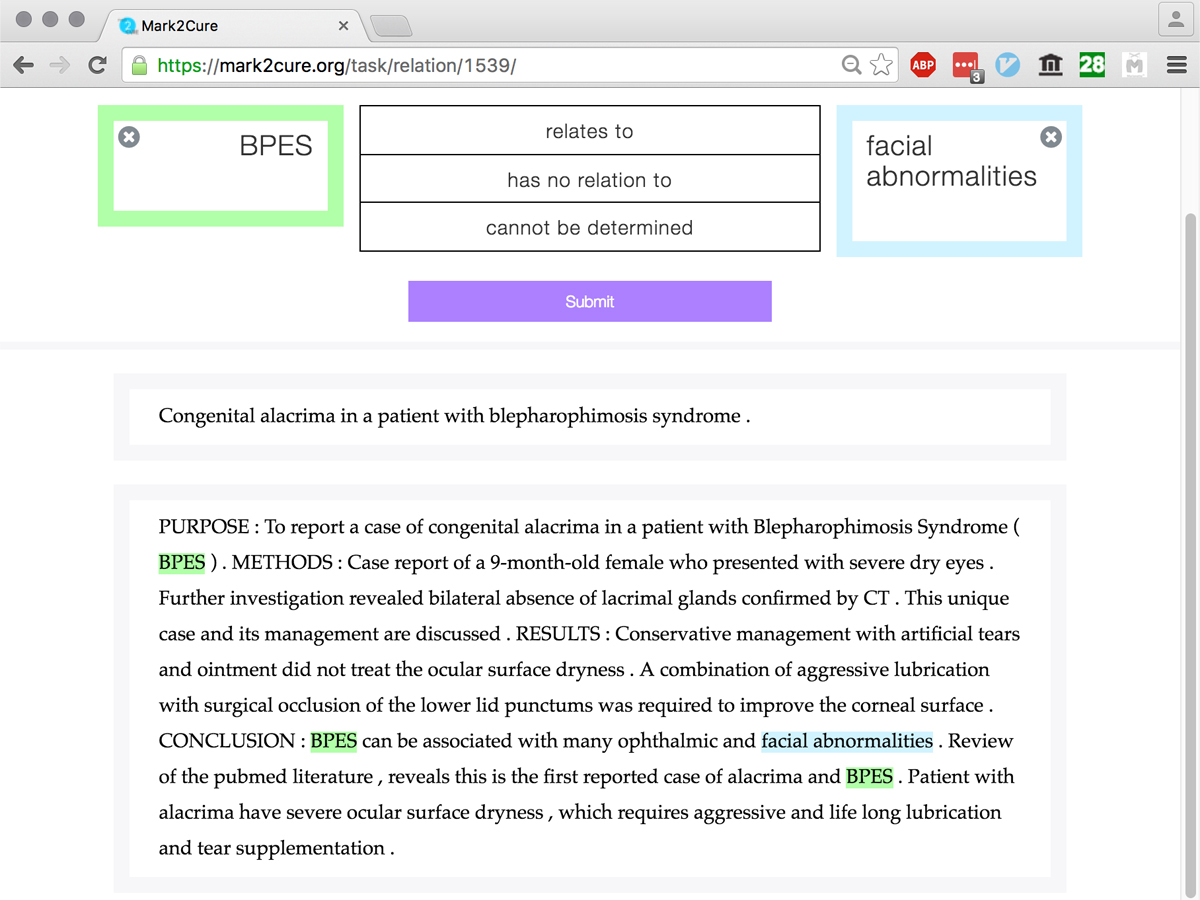Click the green 28 extension icon
This screenshot has width=1200, height=900.
[x=1092, y=66]
